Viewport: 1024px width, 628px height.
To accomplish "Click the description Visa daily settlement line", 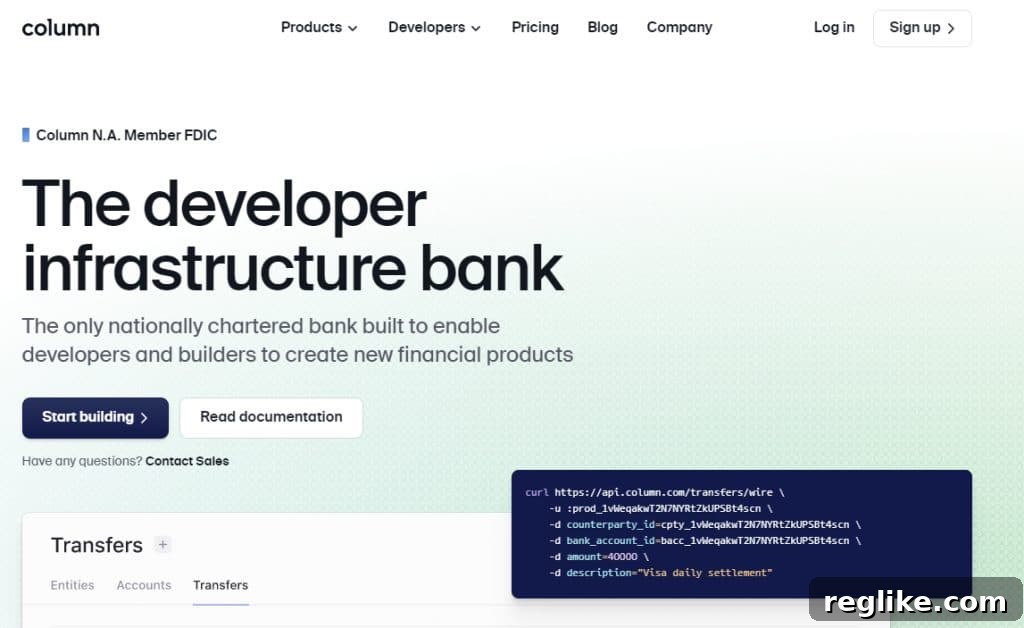I will point(660,573).
